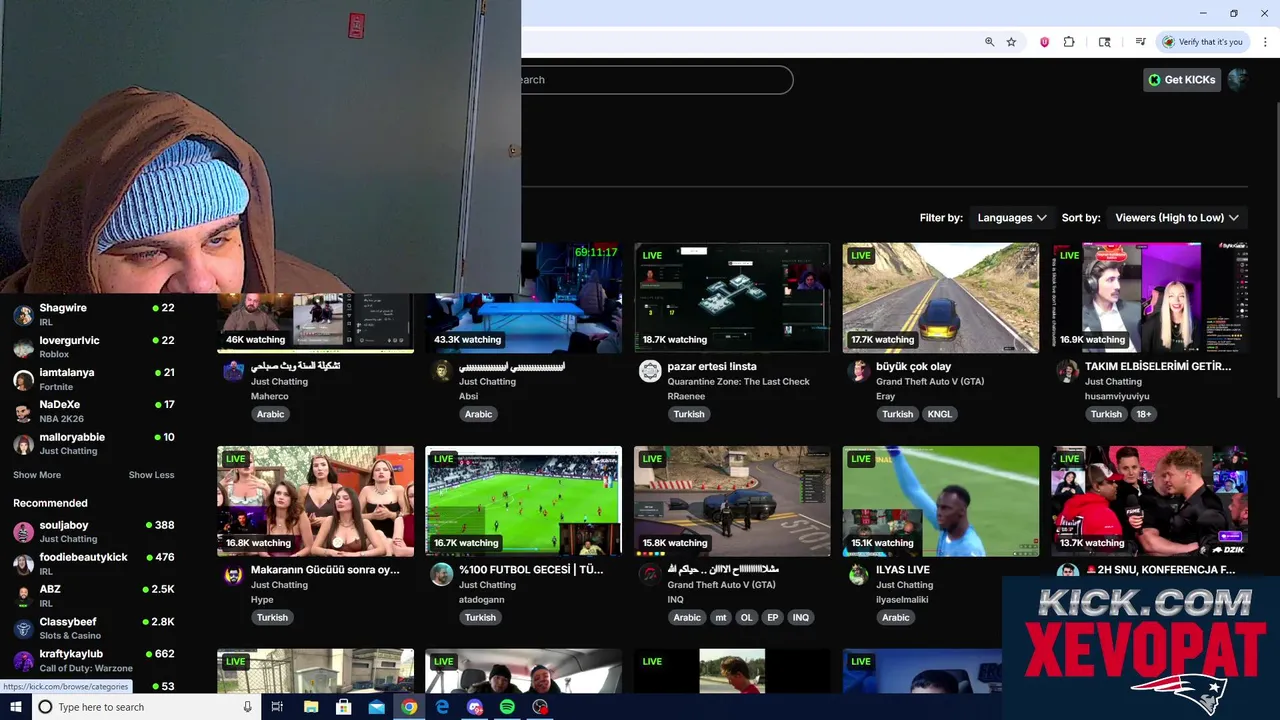Open recommended channel foodiebeautykick

point(94,564)
